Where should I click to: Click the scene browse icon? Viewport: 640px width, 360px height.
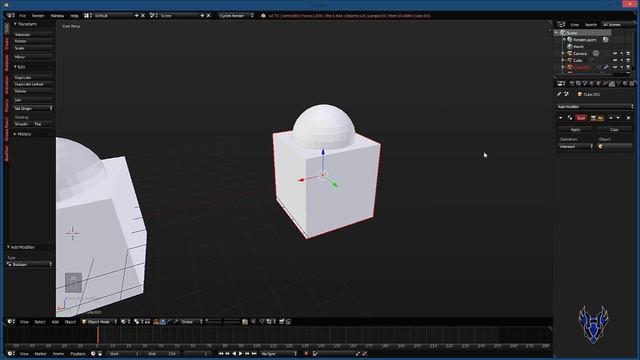click(153, 16)
